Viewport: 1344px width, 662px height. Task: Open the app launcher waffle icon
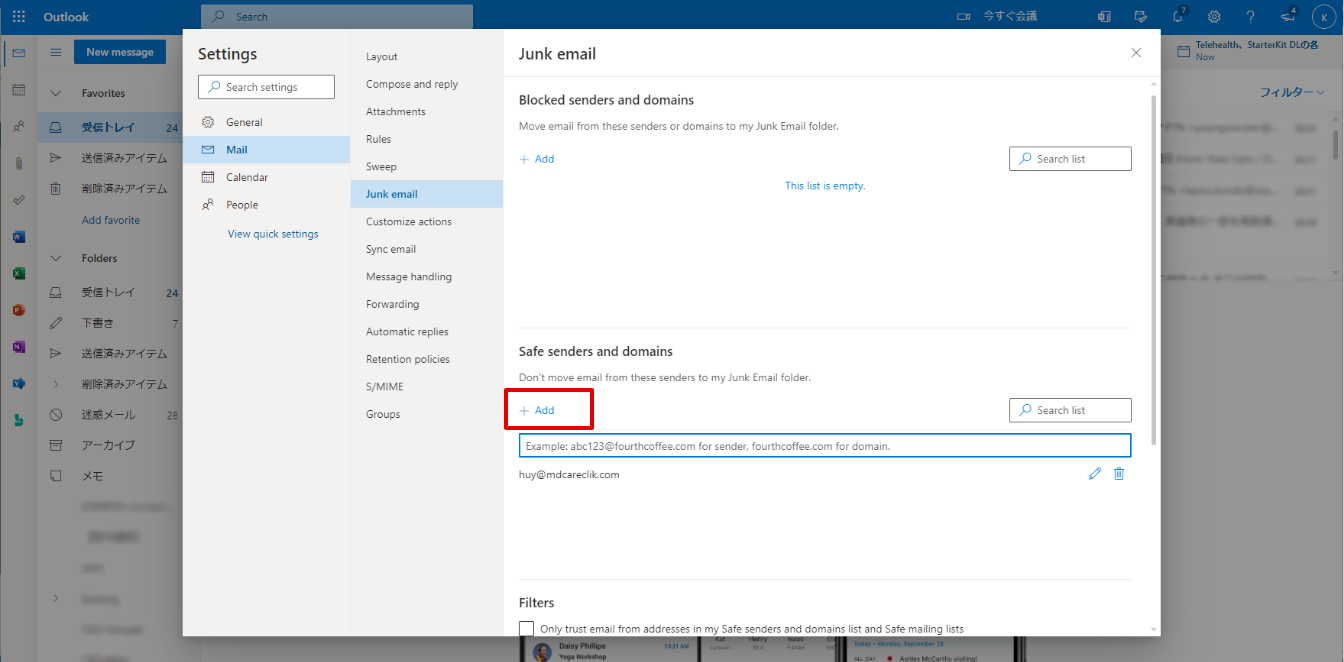tap(19, 17)
